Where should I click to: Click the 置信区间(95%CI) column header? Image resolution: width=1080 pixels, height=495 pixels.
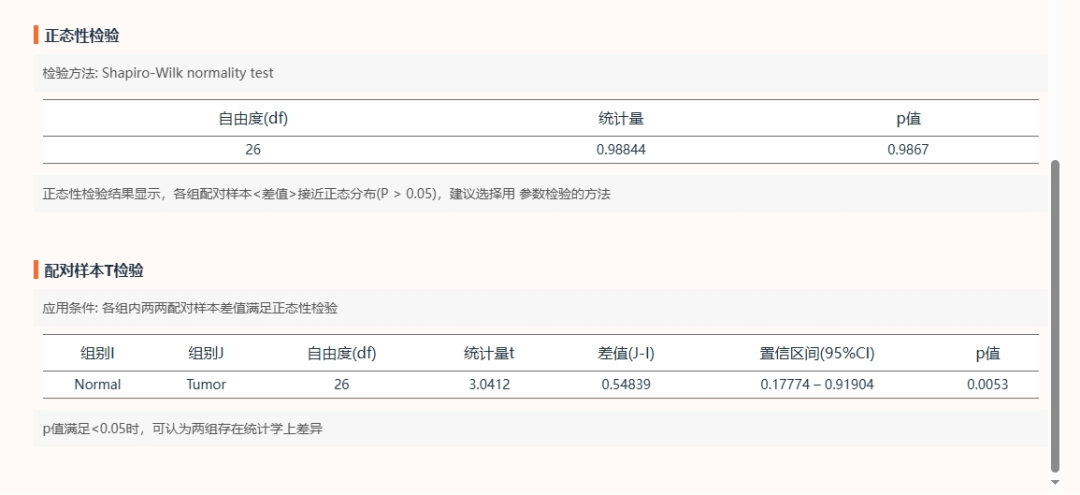pyautogui.click(x=817, y=354)
